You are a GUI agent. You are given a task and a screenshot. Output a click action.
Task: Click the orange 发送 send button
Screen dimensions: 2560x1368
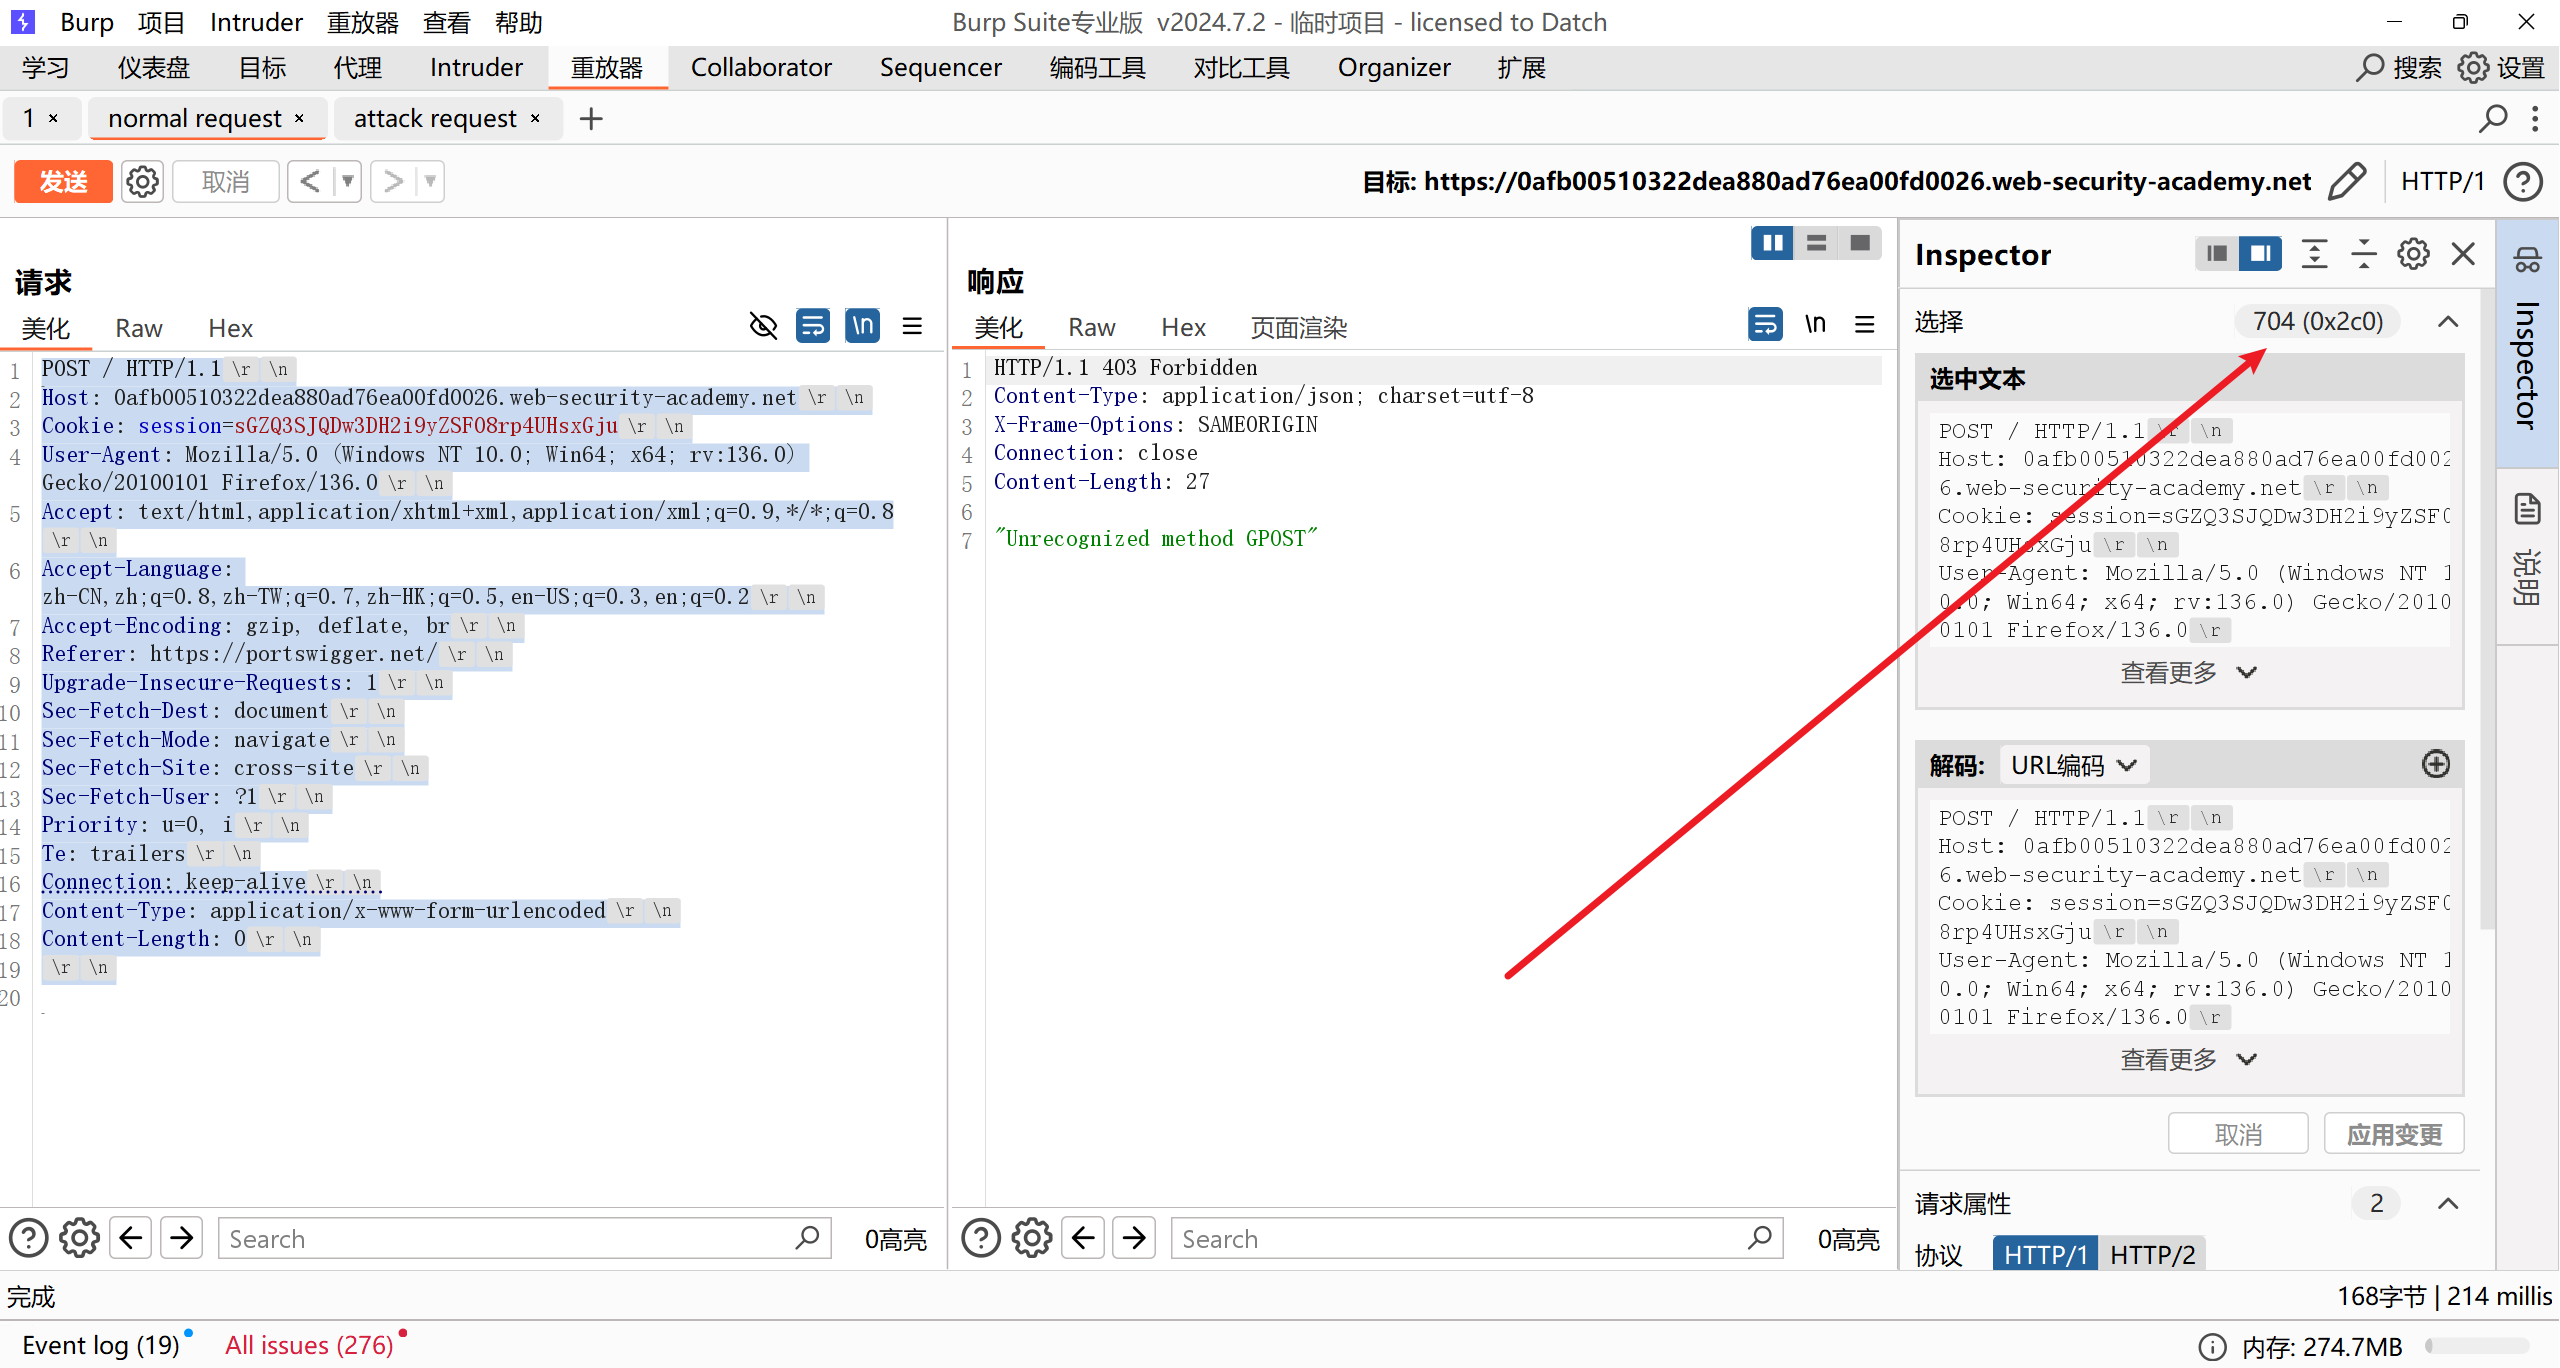[63, 181]
